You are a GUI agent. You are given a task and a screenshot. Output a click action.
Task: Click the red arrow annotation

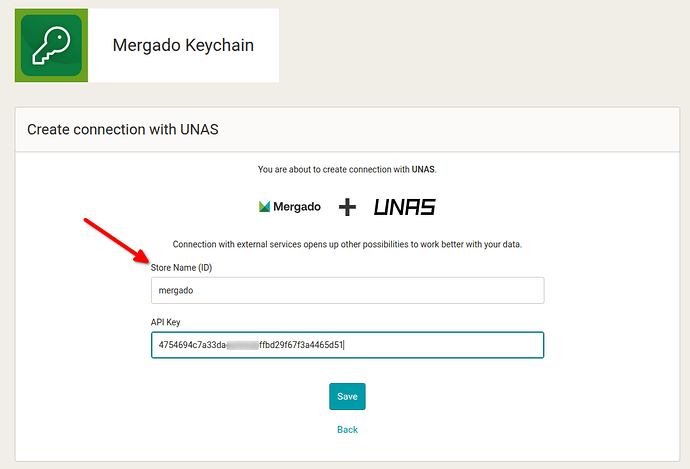115,240
